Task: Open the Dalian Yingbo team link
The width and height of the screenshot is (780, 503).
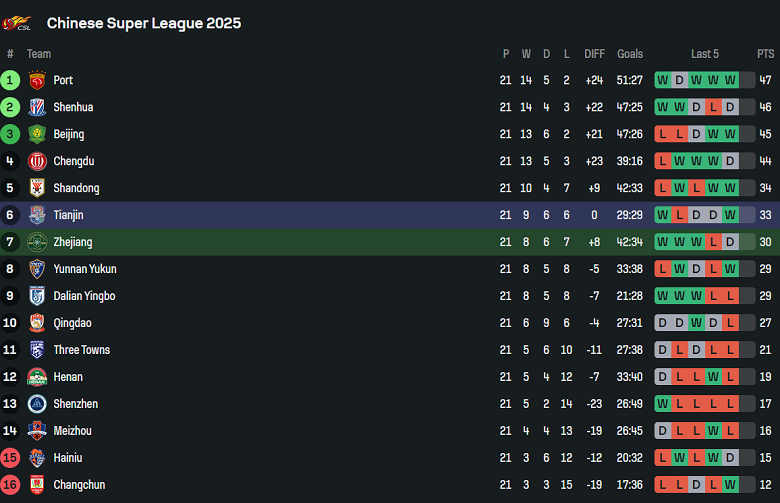Action: (84, 296)
